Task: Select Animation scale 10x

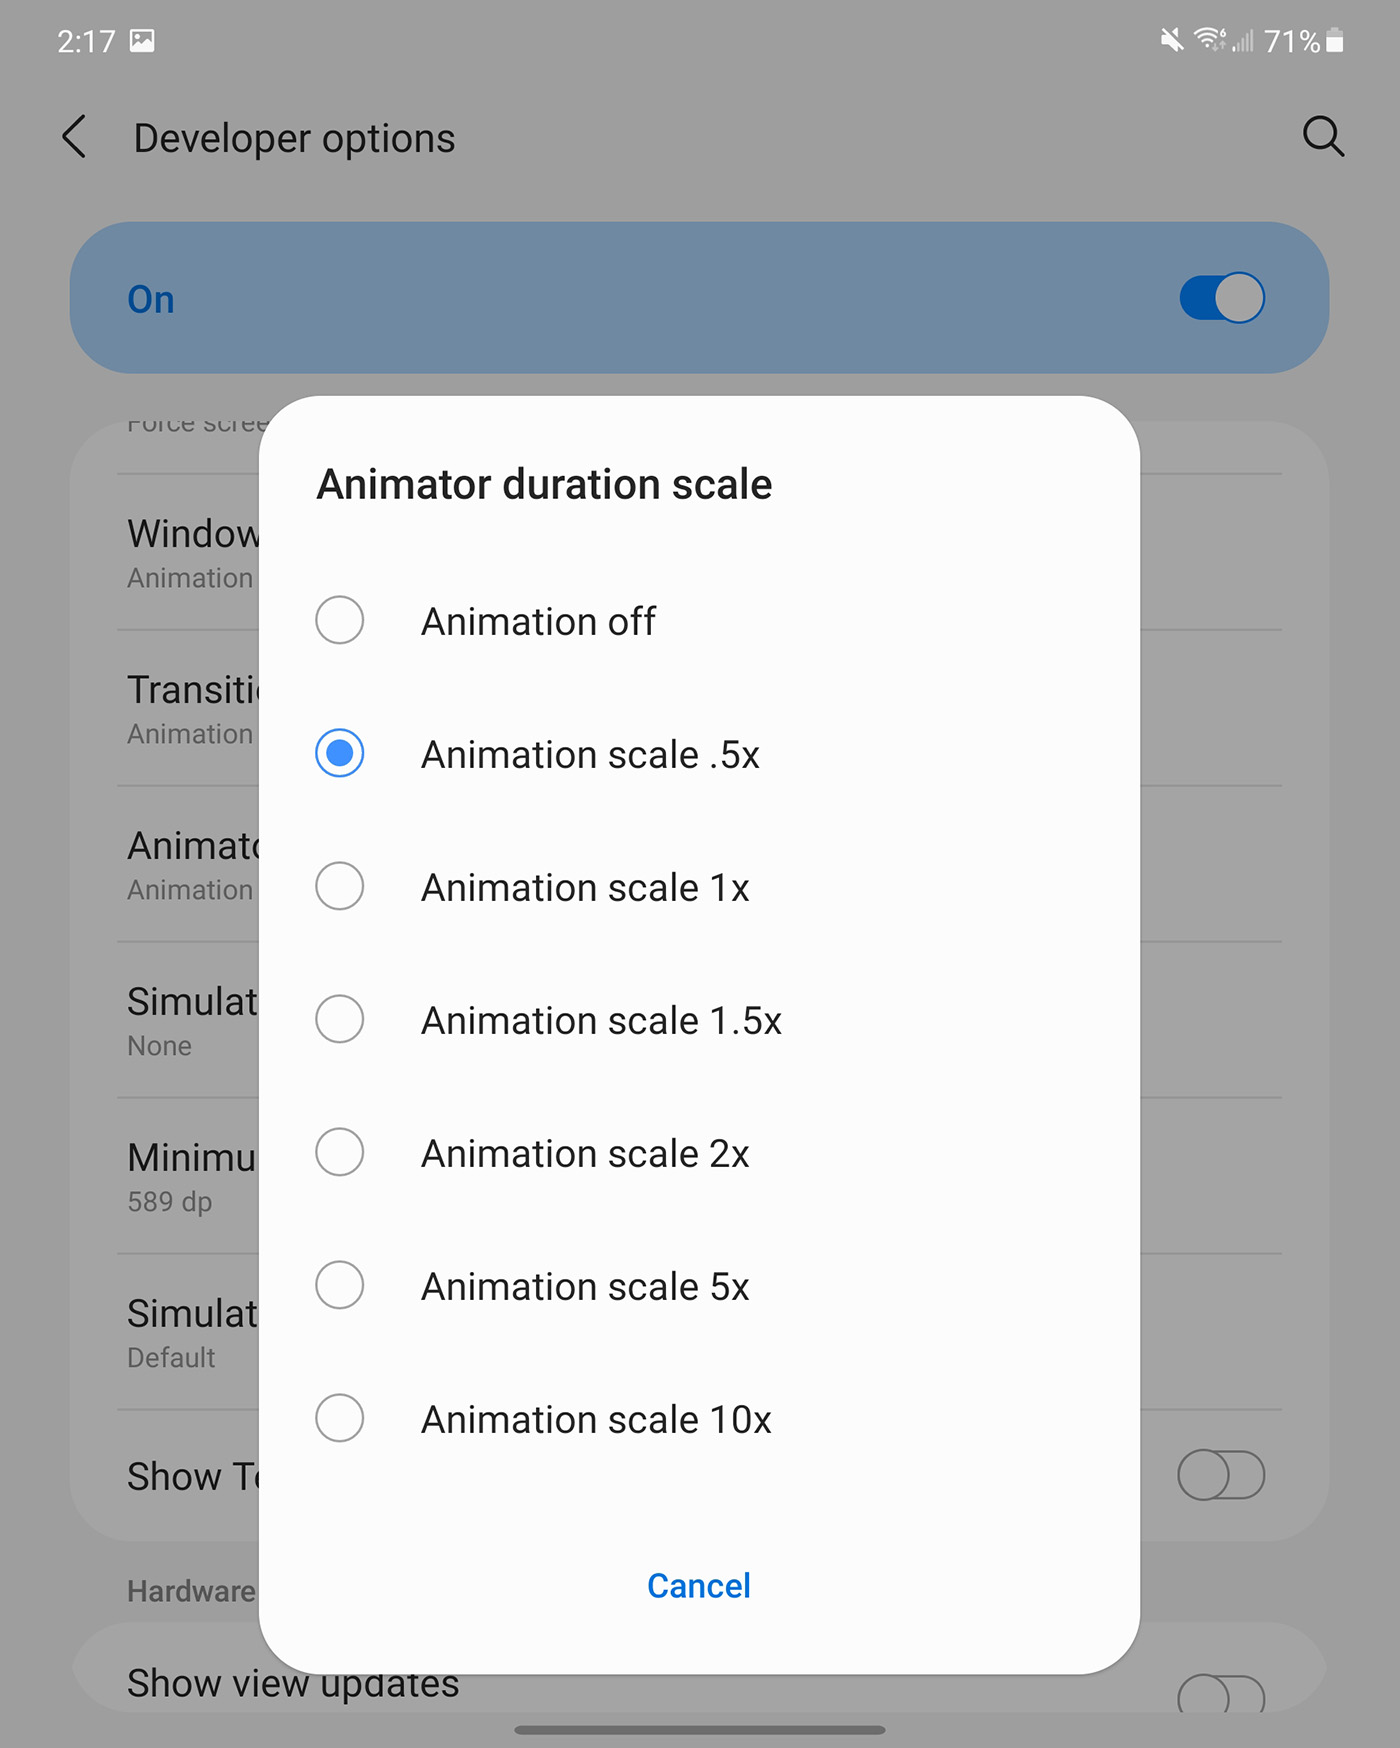Action: point(340,1419)
